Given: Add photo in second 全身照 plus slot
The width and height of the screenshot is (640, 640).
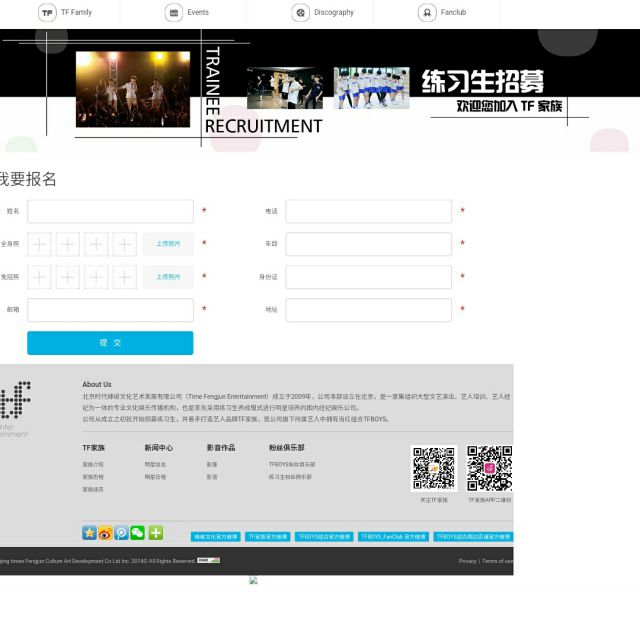Looking at the screenshot, I should pyautogui.click(x=68, y=244).
